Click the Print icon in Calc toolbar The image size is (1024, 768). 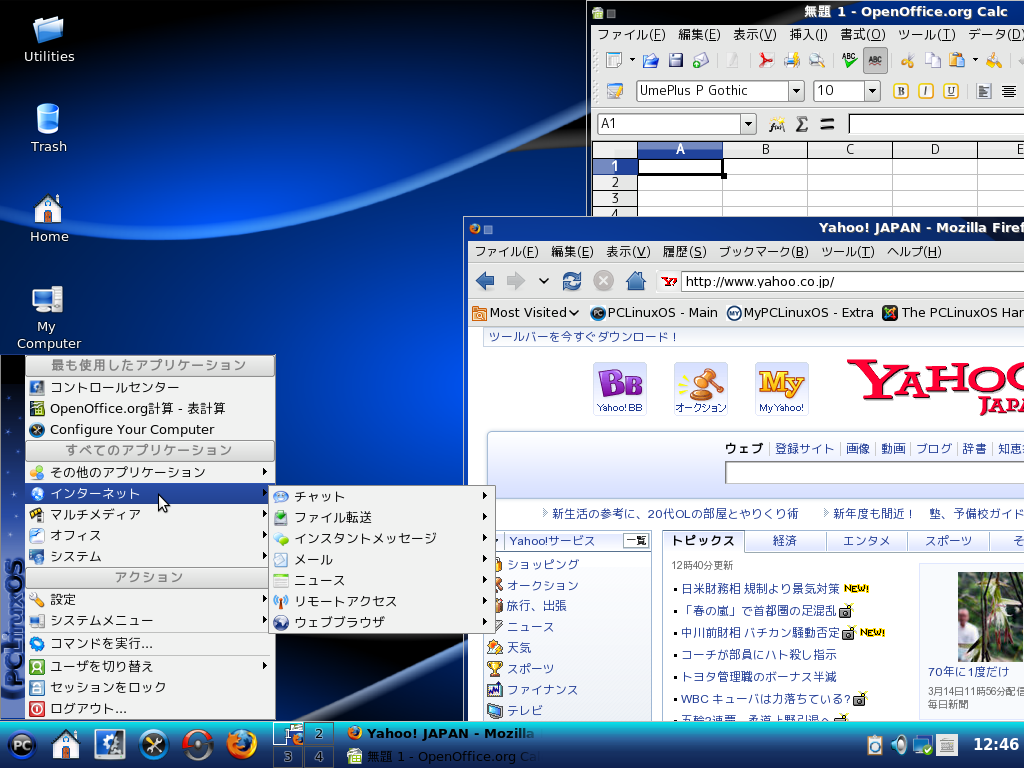(x=792, y=61)
